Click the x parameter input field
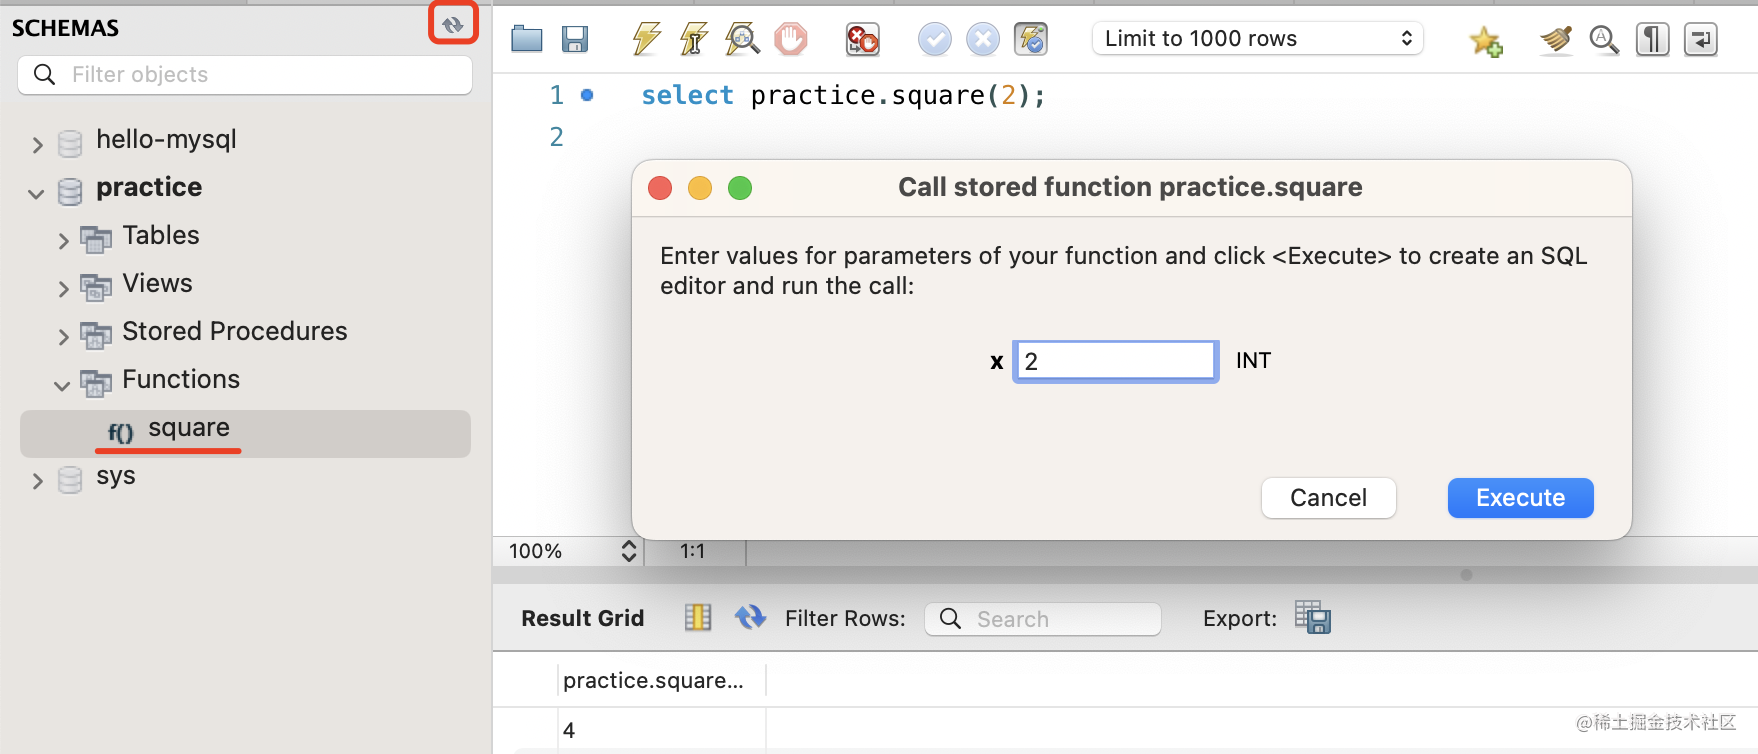 click(1116, 361)
